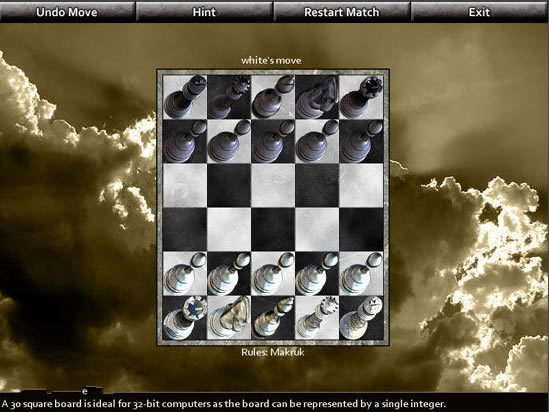The image size is (549, 412).
Task: Select the white king in bottom-right corner
Action: click(361, 317)
